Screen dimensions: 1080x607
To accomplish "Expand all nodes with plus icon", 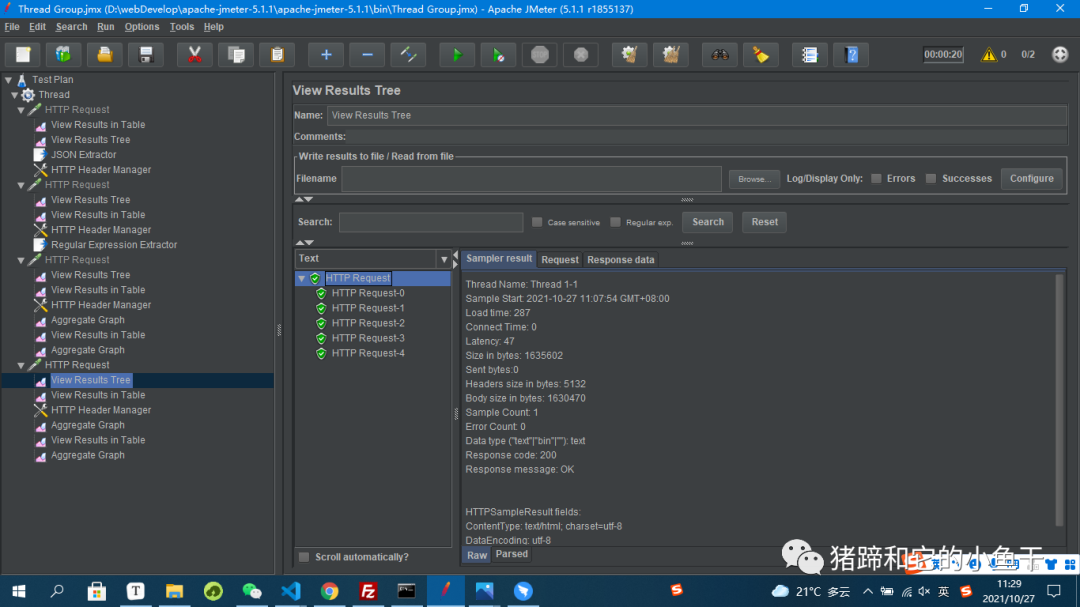I will click(326, 54).
